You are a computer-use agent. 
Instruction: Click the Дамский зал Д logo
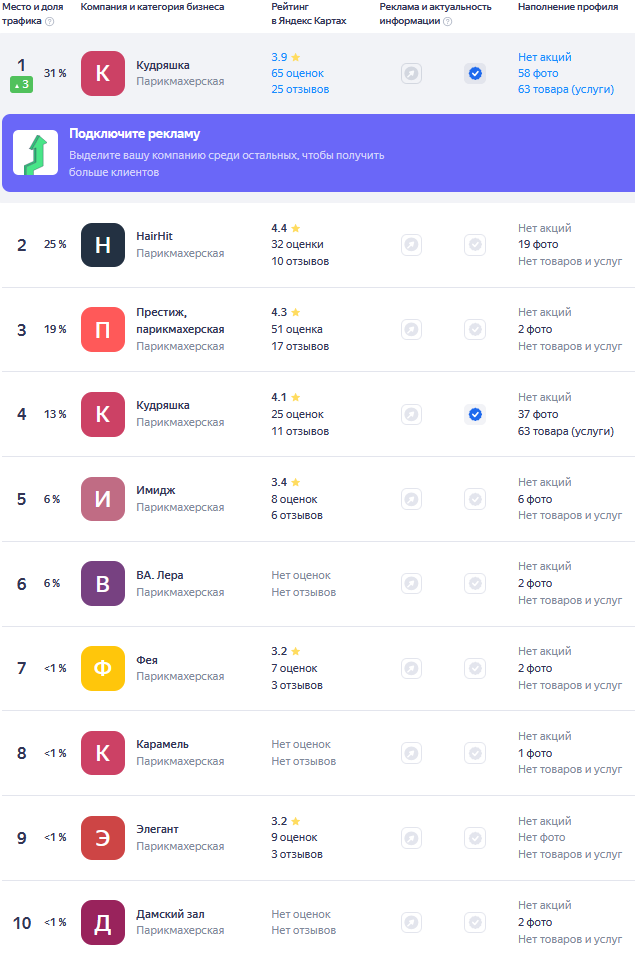tap(103, 923)
